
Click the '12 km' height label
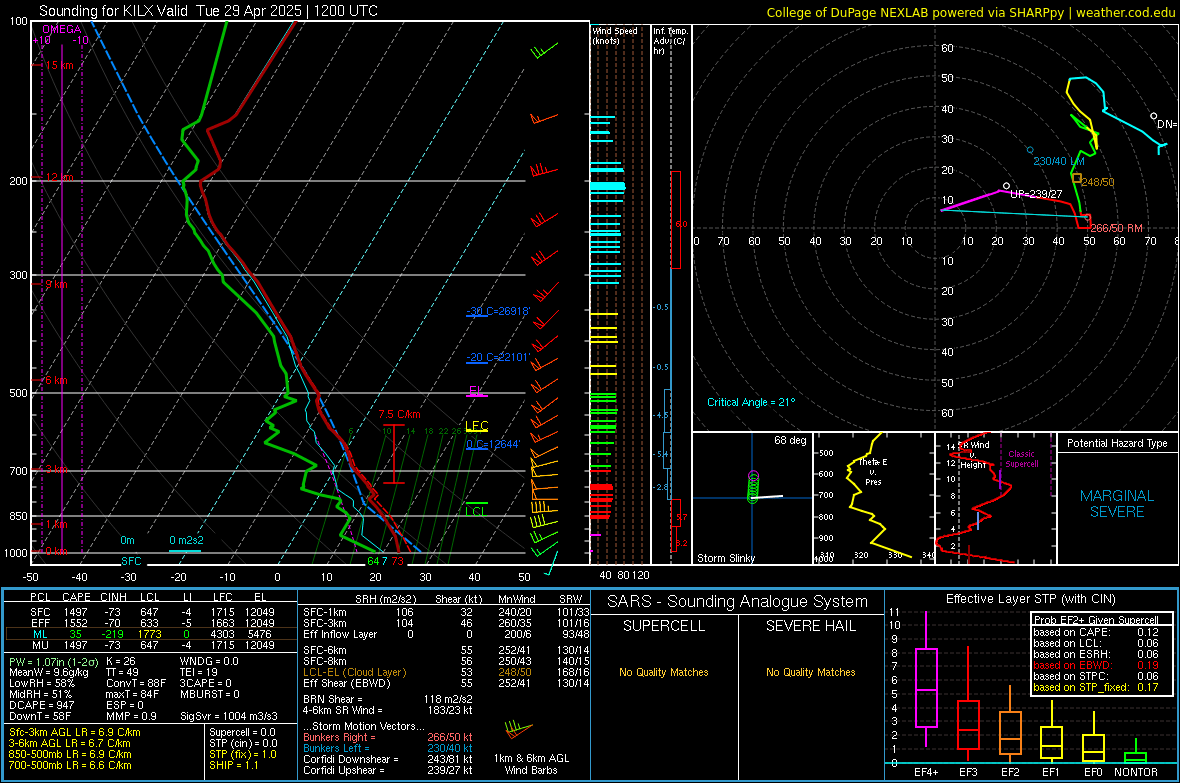59,177
